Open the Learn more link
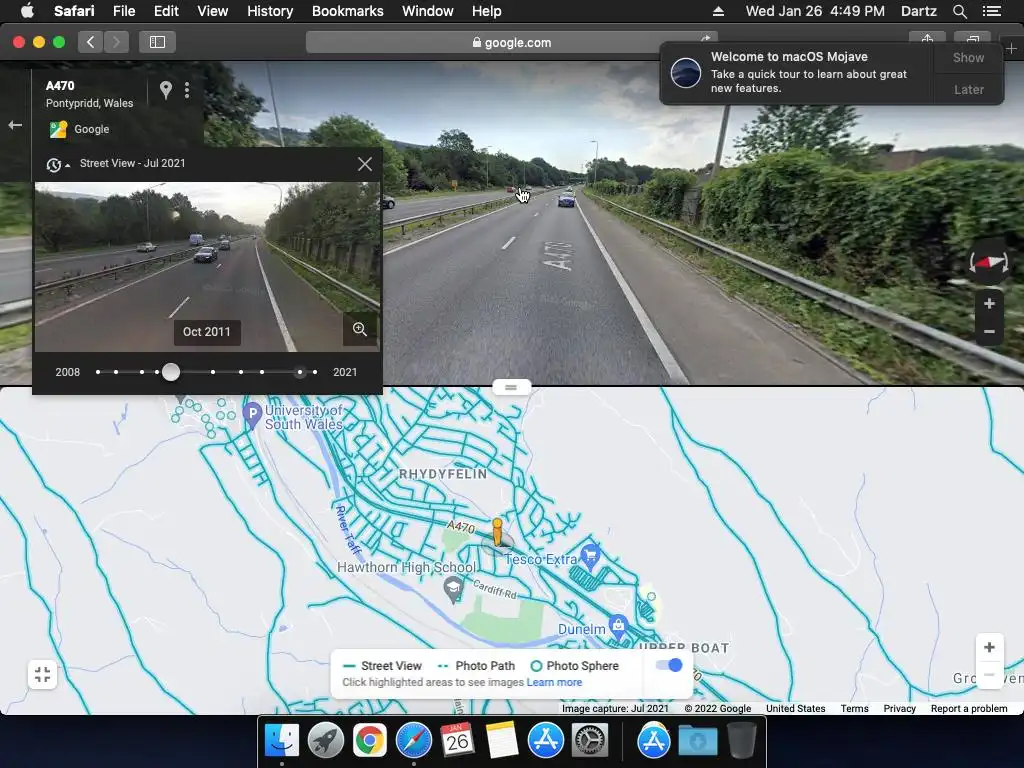Image resolution: width=1024 pixels, height=768 pixels. 554,682
